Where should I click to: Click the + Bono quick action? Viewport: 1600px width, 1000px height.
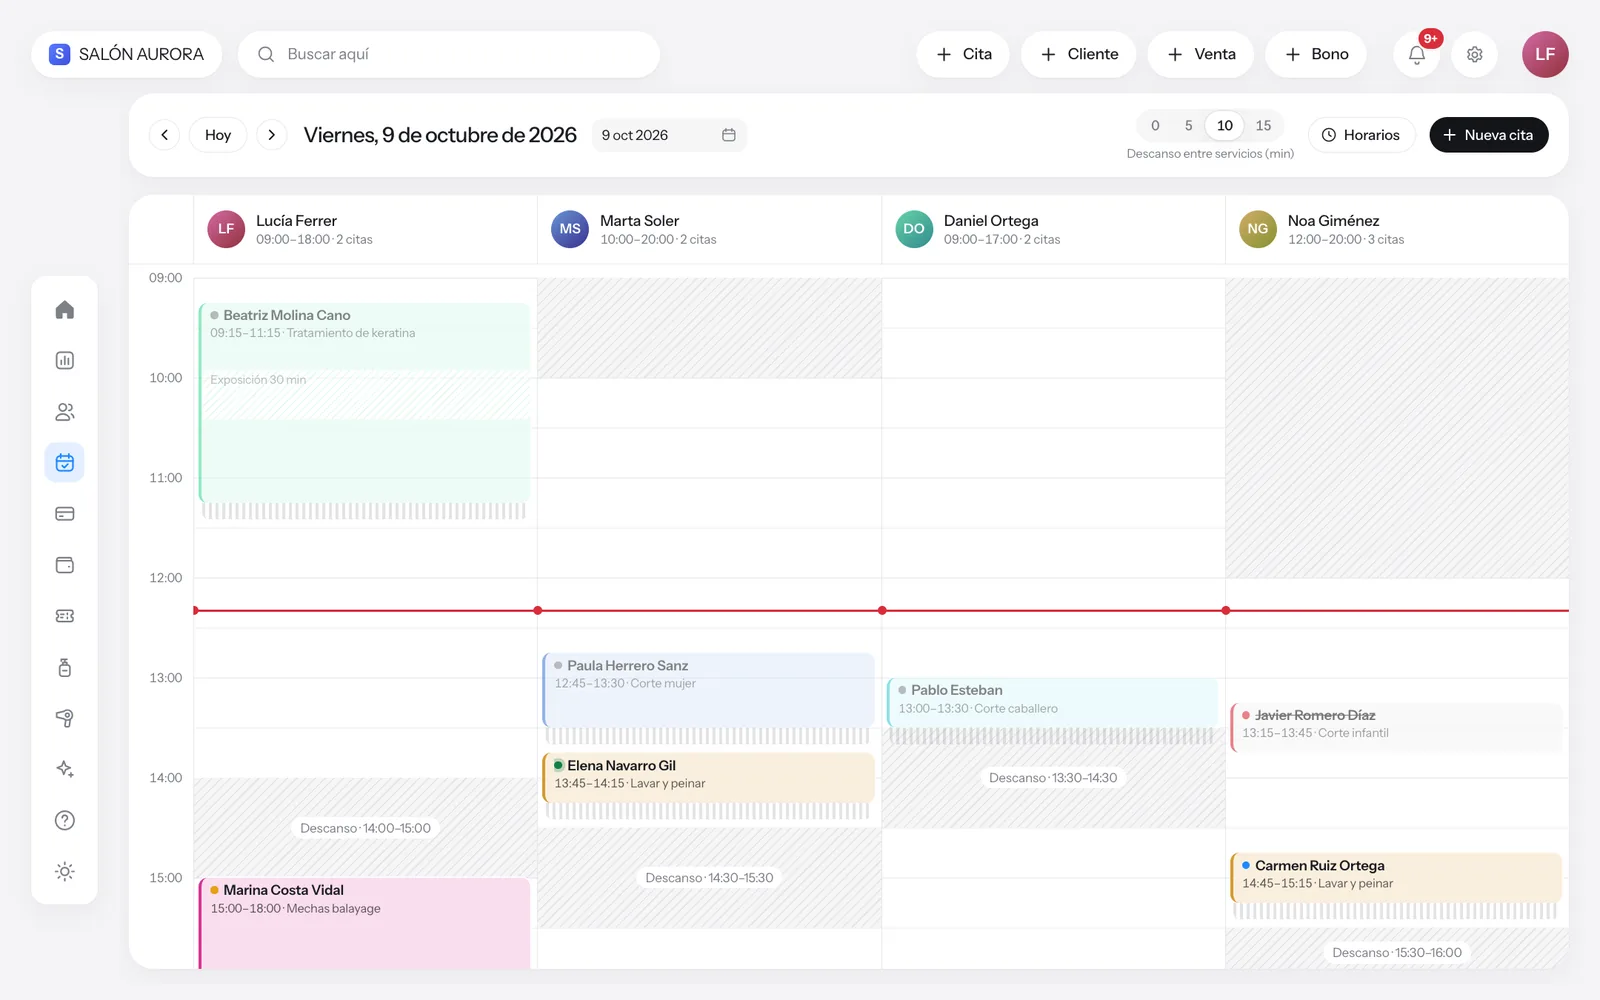1316,54
